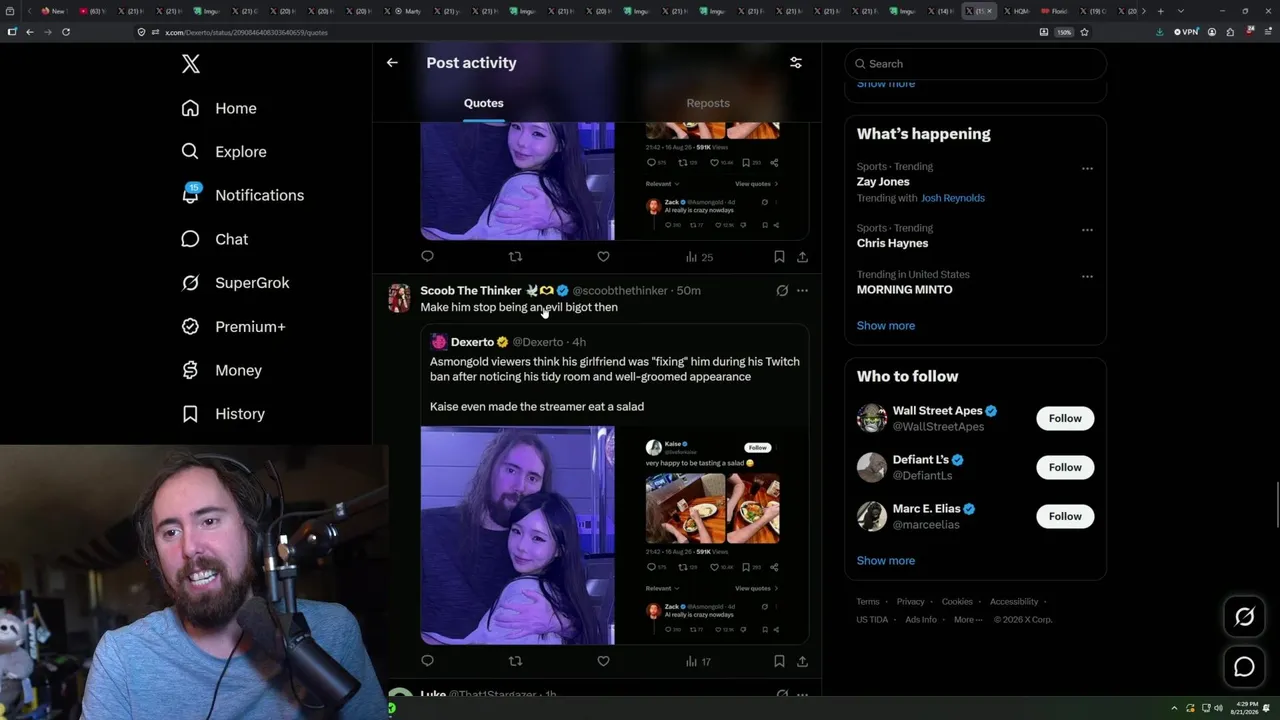This screenshot has height=720, width=1280.
Task: Switch to the Quotes tab
Action: point(484,103)
